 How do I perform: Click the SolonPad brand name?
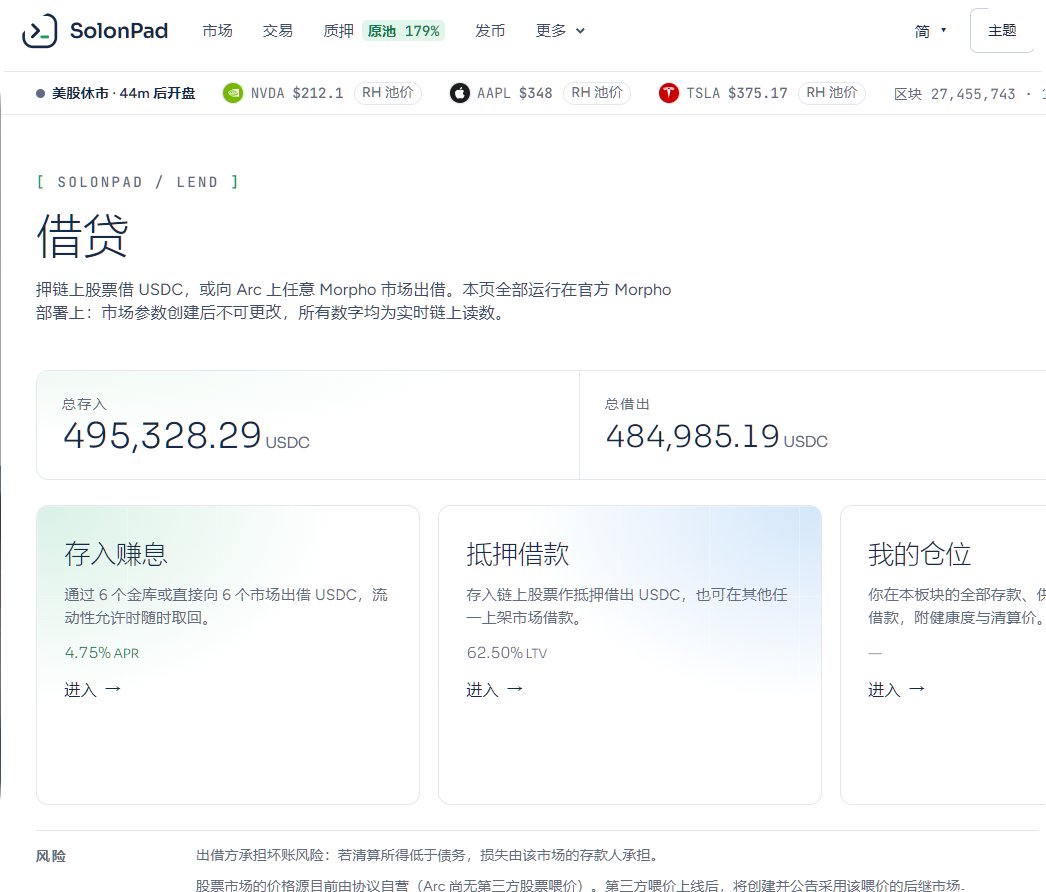119,31
